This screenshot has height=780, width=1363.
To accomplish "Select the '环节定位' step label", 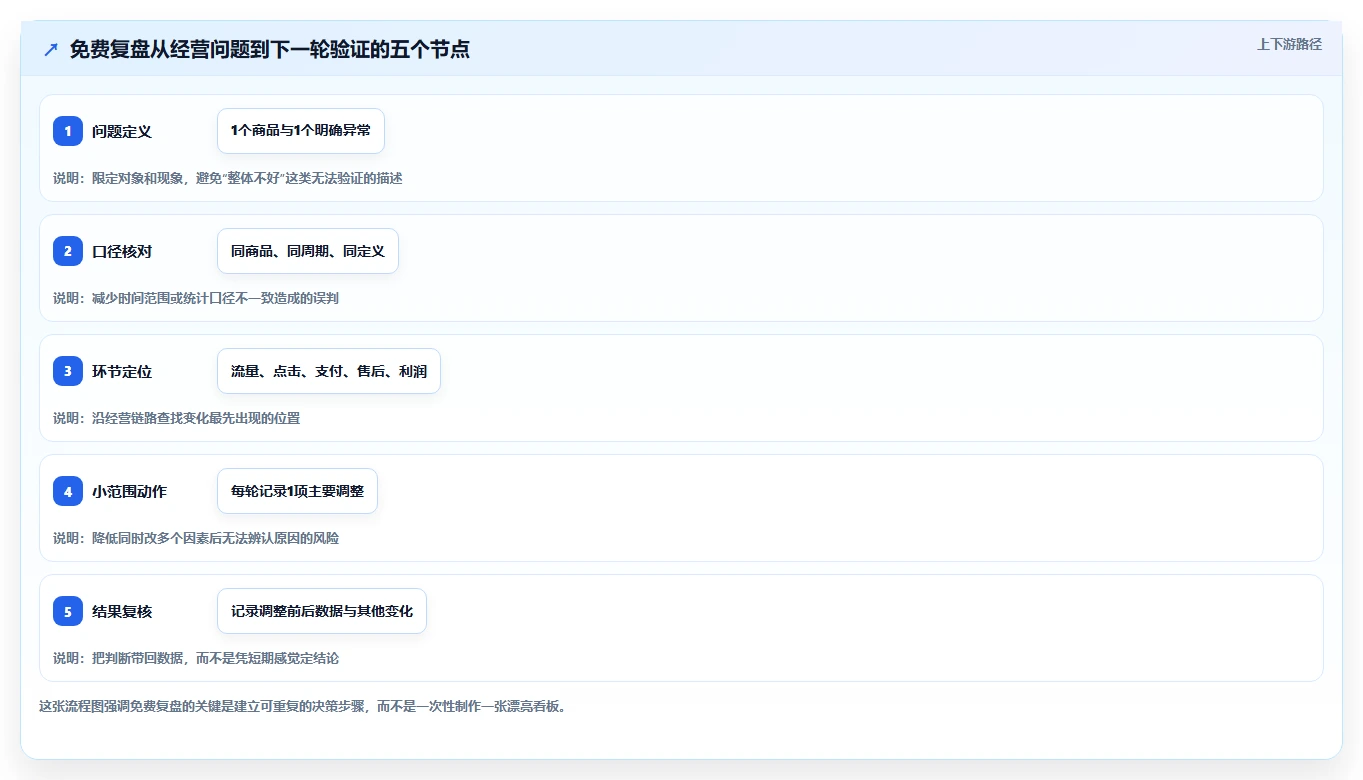I will pos(122,371).
